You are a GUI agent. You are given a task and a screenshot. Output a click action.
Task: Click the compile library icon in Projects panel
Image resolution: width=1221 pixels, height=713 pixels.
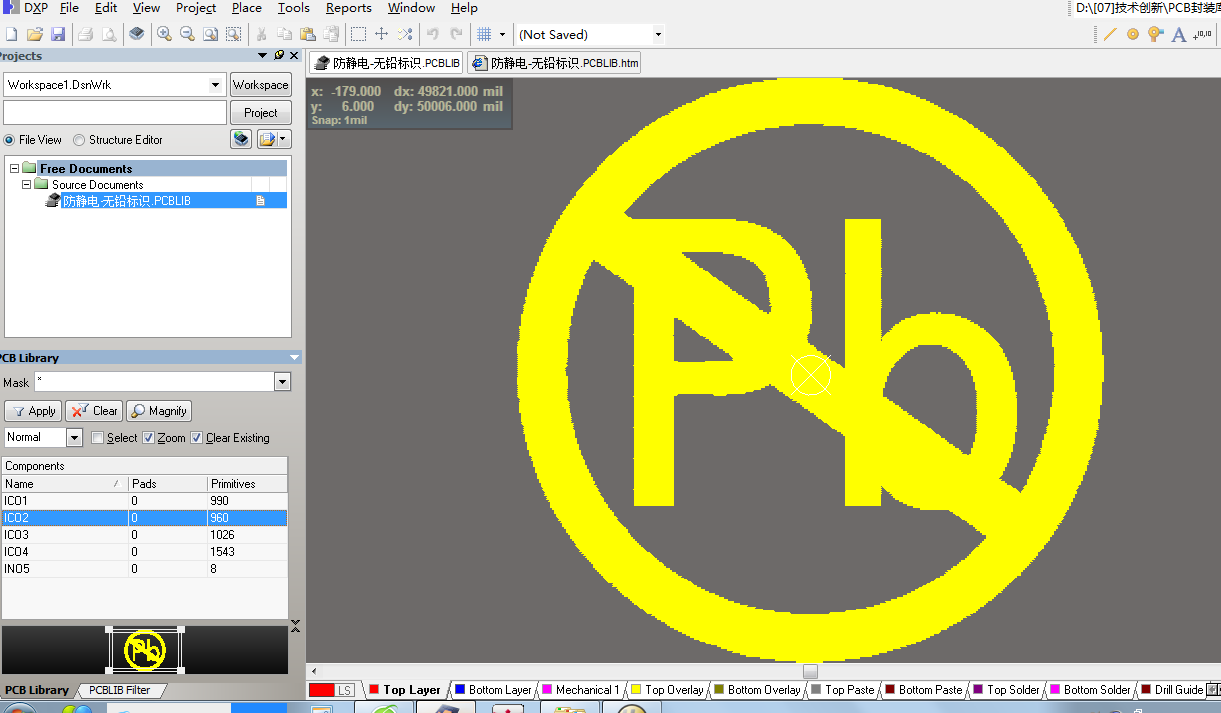point(241,139)
